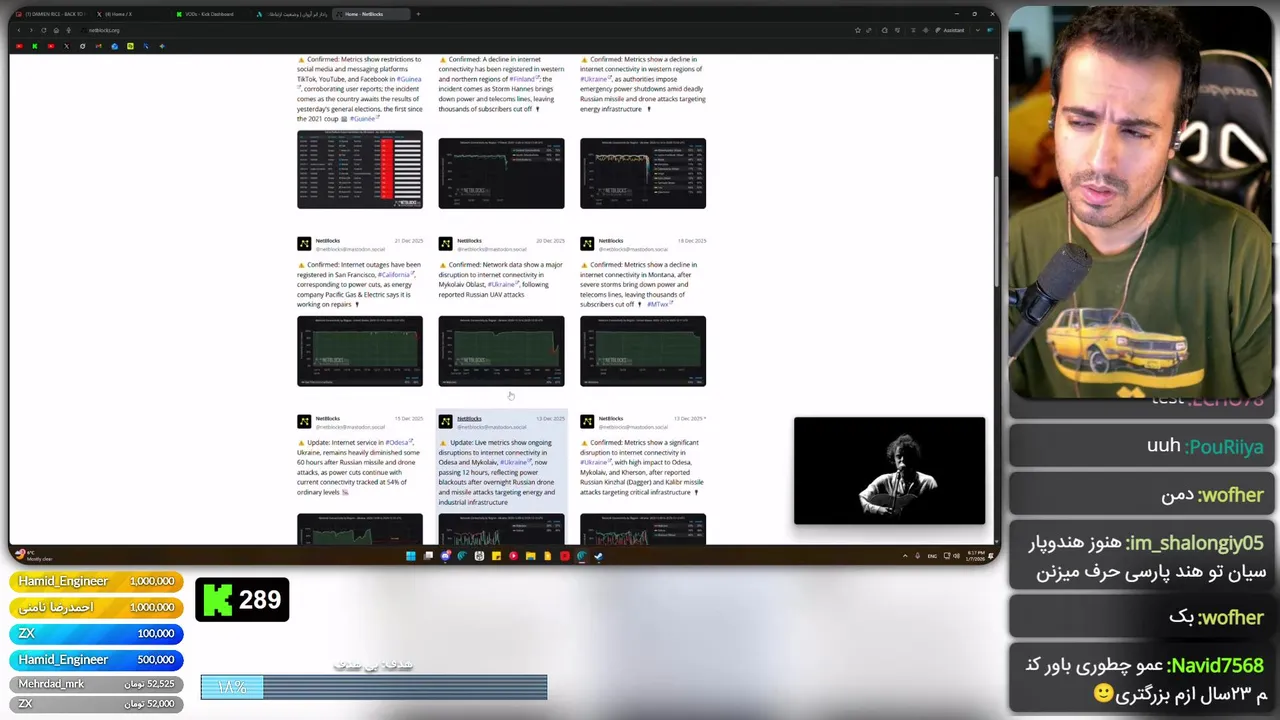The height and width of the screenshot is (720, 1280).
Task: Open the volume control in system tray
Action: 957,556
